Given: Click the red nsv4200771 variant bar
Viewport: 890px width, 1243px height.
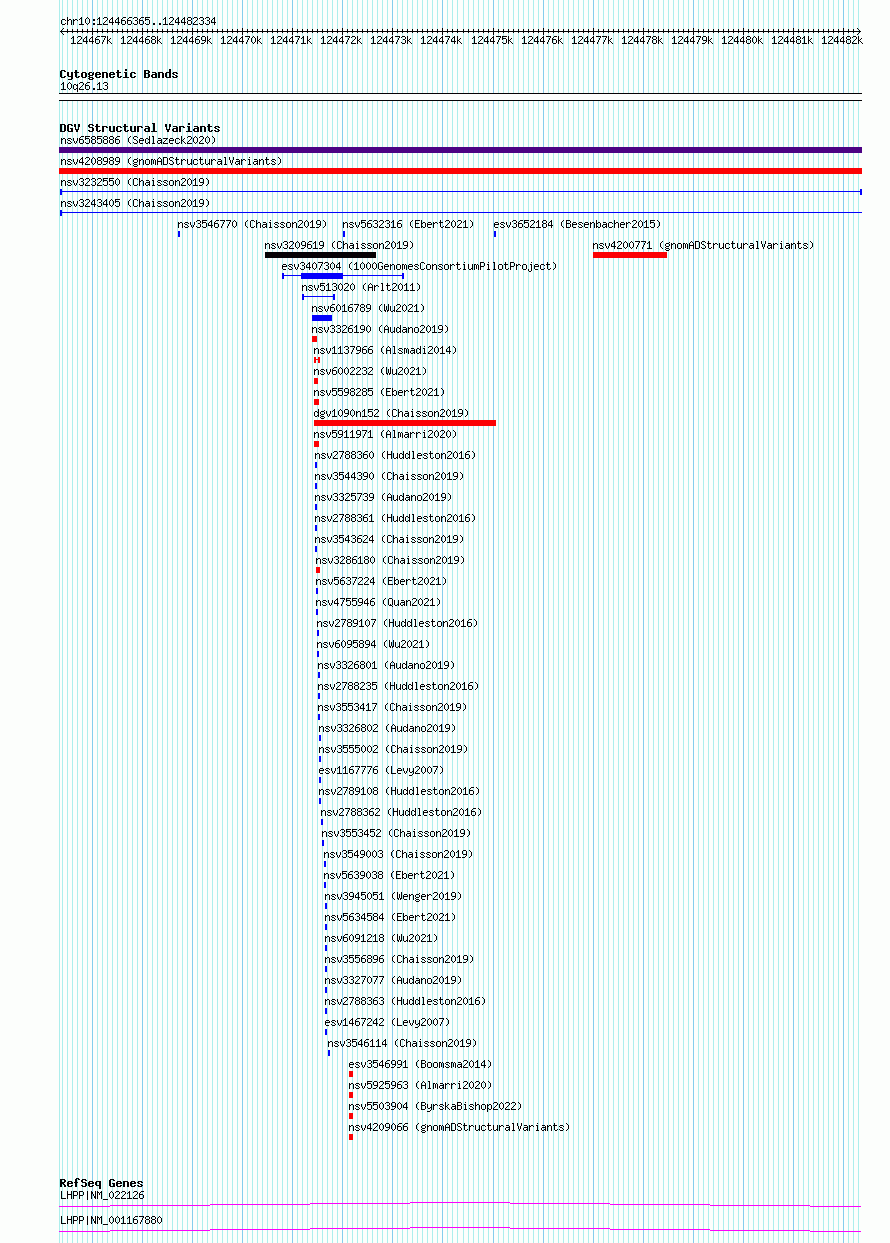Looking at the screenshot, I should tap(630, 255).
